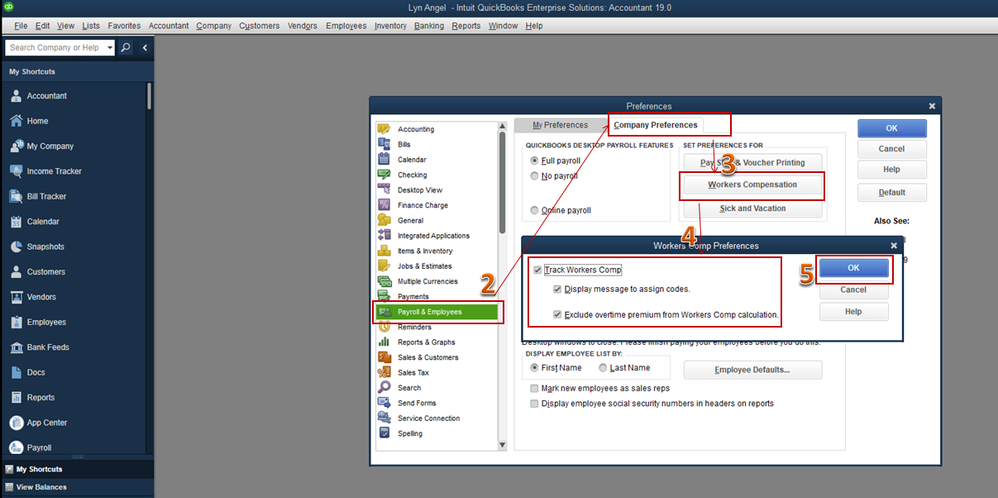The width and height of the screenshot is (998, 498).
Task: Select Sales Tax preferences category
Action: click(413, 373)
